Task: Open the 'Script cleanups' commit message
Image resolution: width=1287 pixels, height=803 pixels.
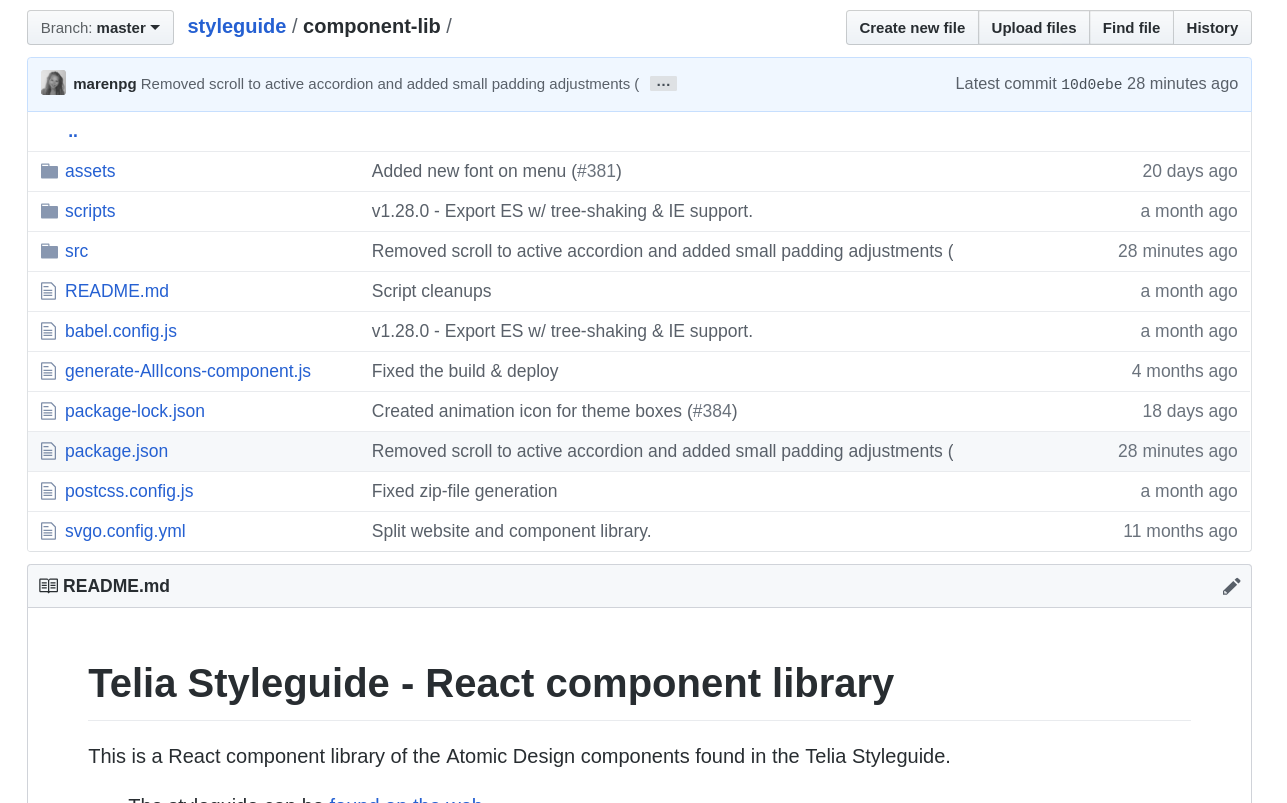Action: coord(432,291)
